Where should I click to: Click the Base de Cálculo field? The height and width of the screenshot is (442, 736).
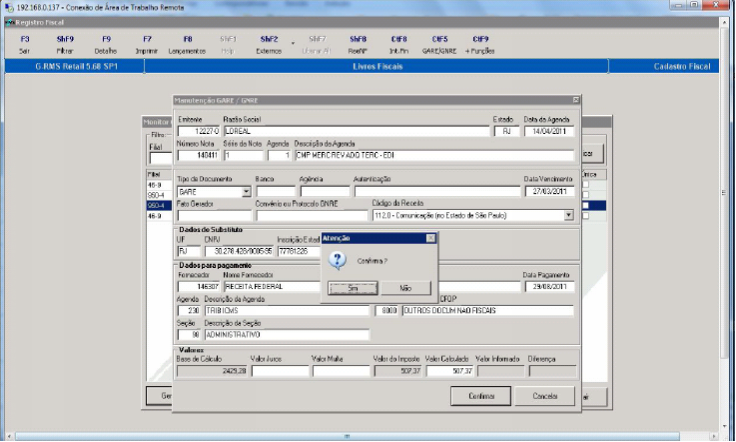tap(212, 371)
